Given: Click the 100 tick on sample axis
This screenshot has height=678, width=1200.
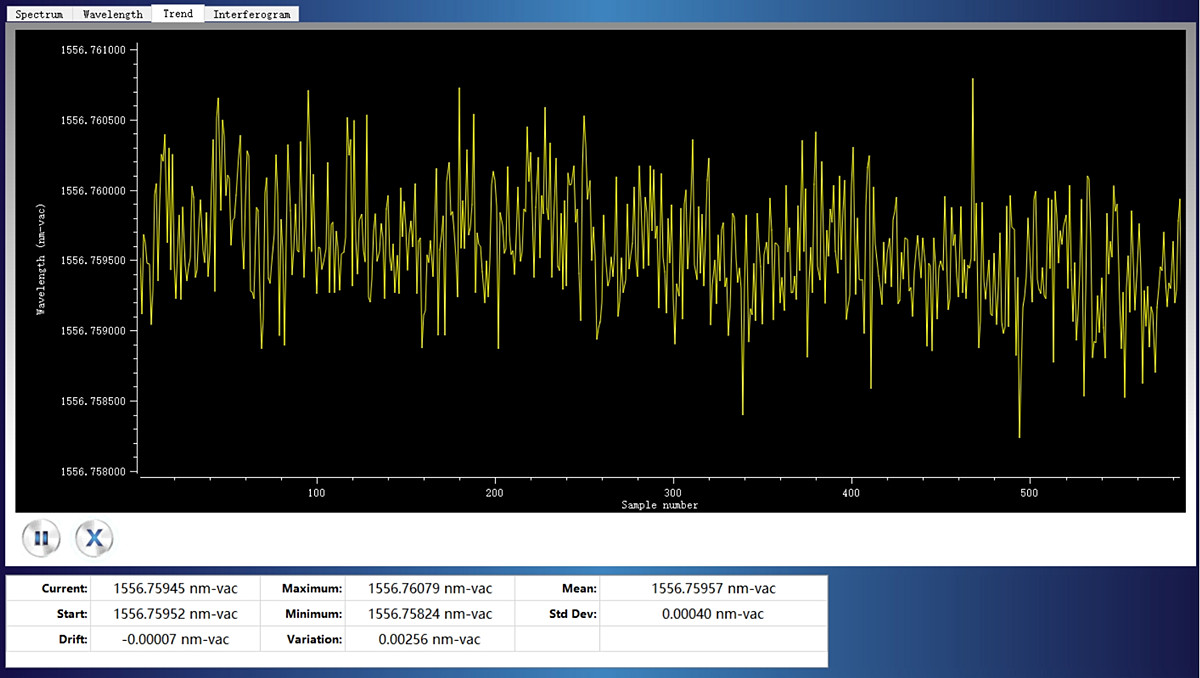Looking at the screenshot, I should [316, 493].
